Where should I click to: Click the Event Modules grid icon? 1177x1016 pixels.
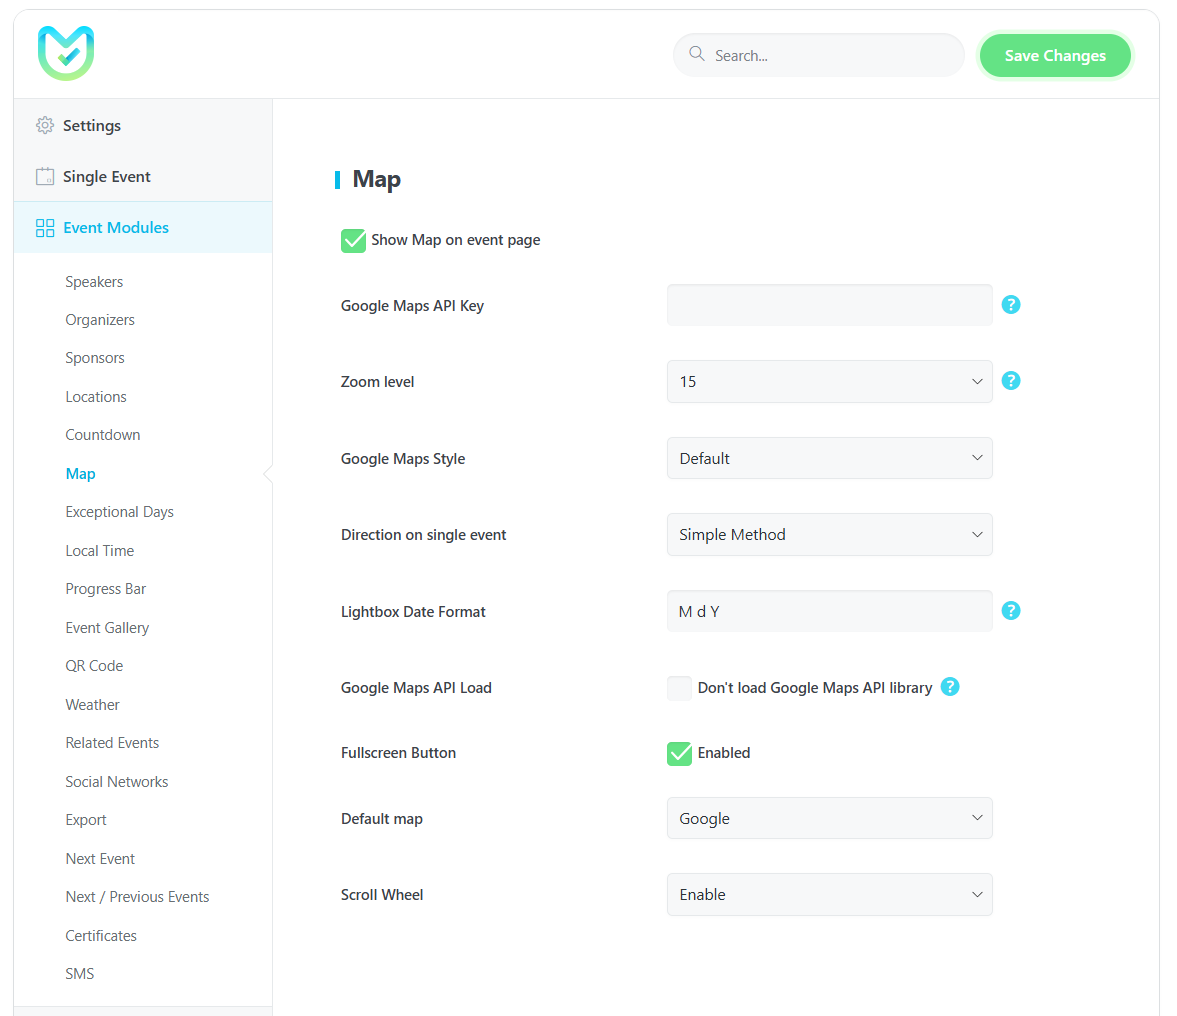[x=45, y=228]
